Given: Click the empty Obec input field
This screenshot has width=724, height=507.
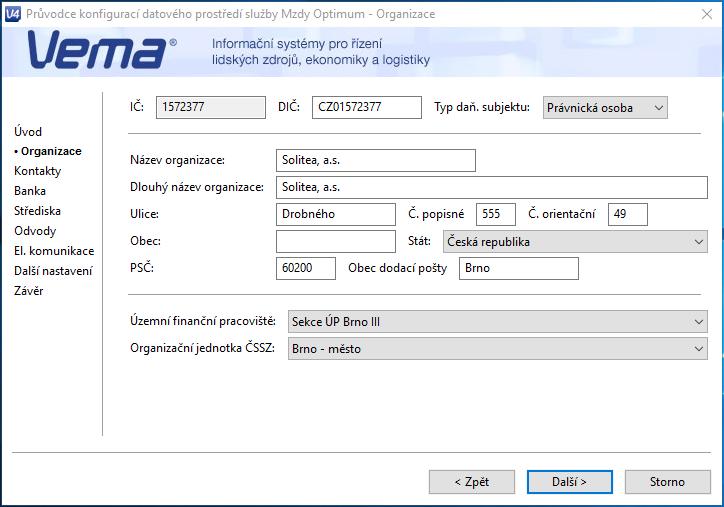Looking at the screenshot, I should (x=336, y=241).
